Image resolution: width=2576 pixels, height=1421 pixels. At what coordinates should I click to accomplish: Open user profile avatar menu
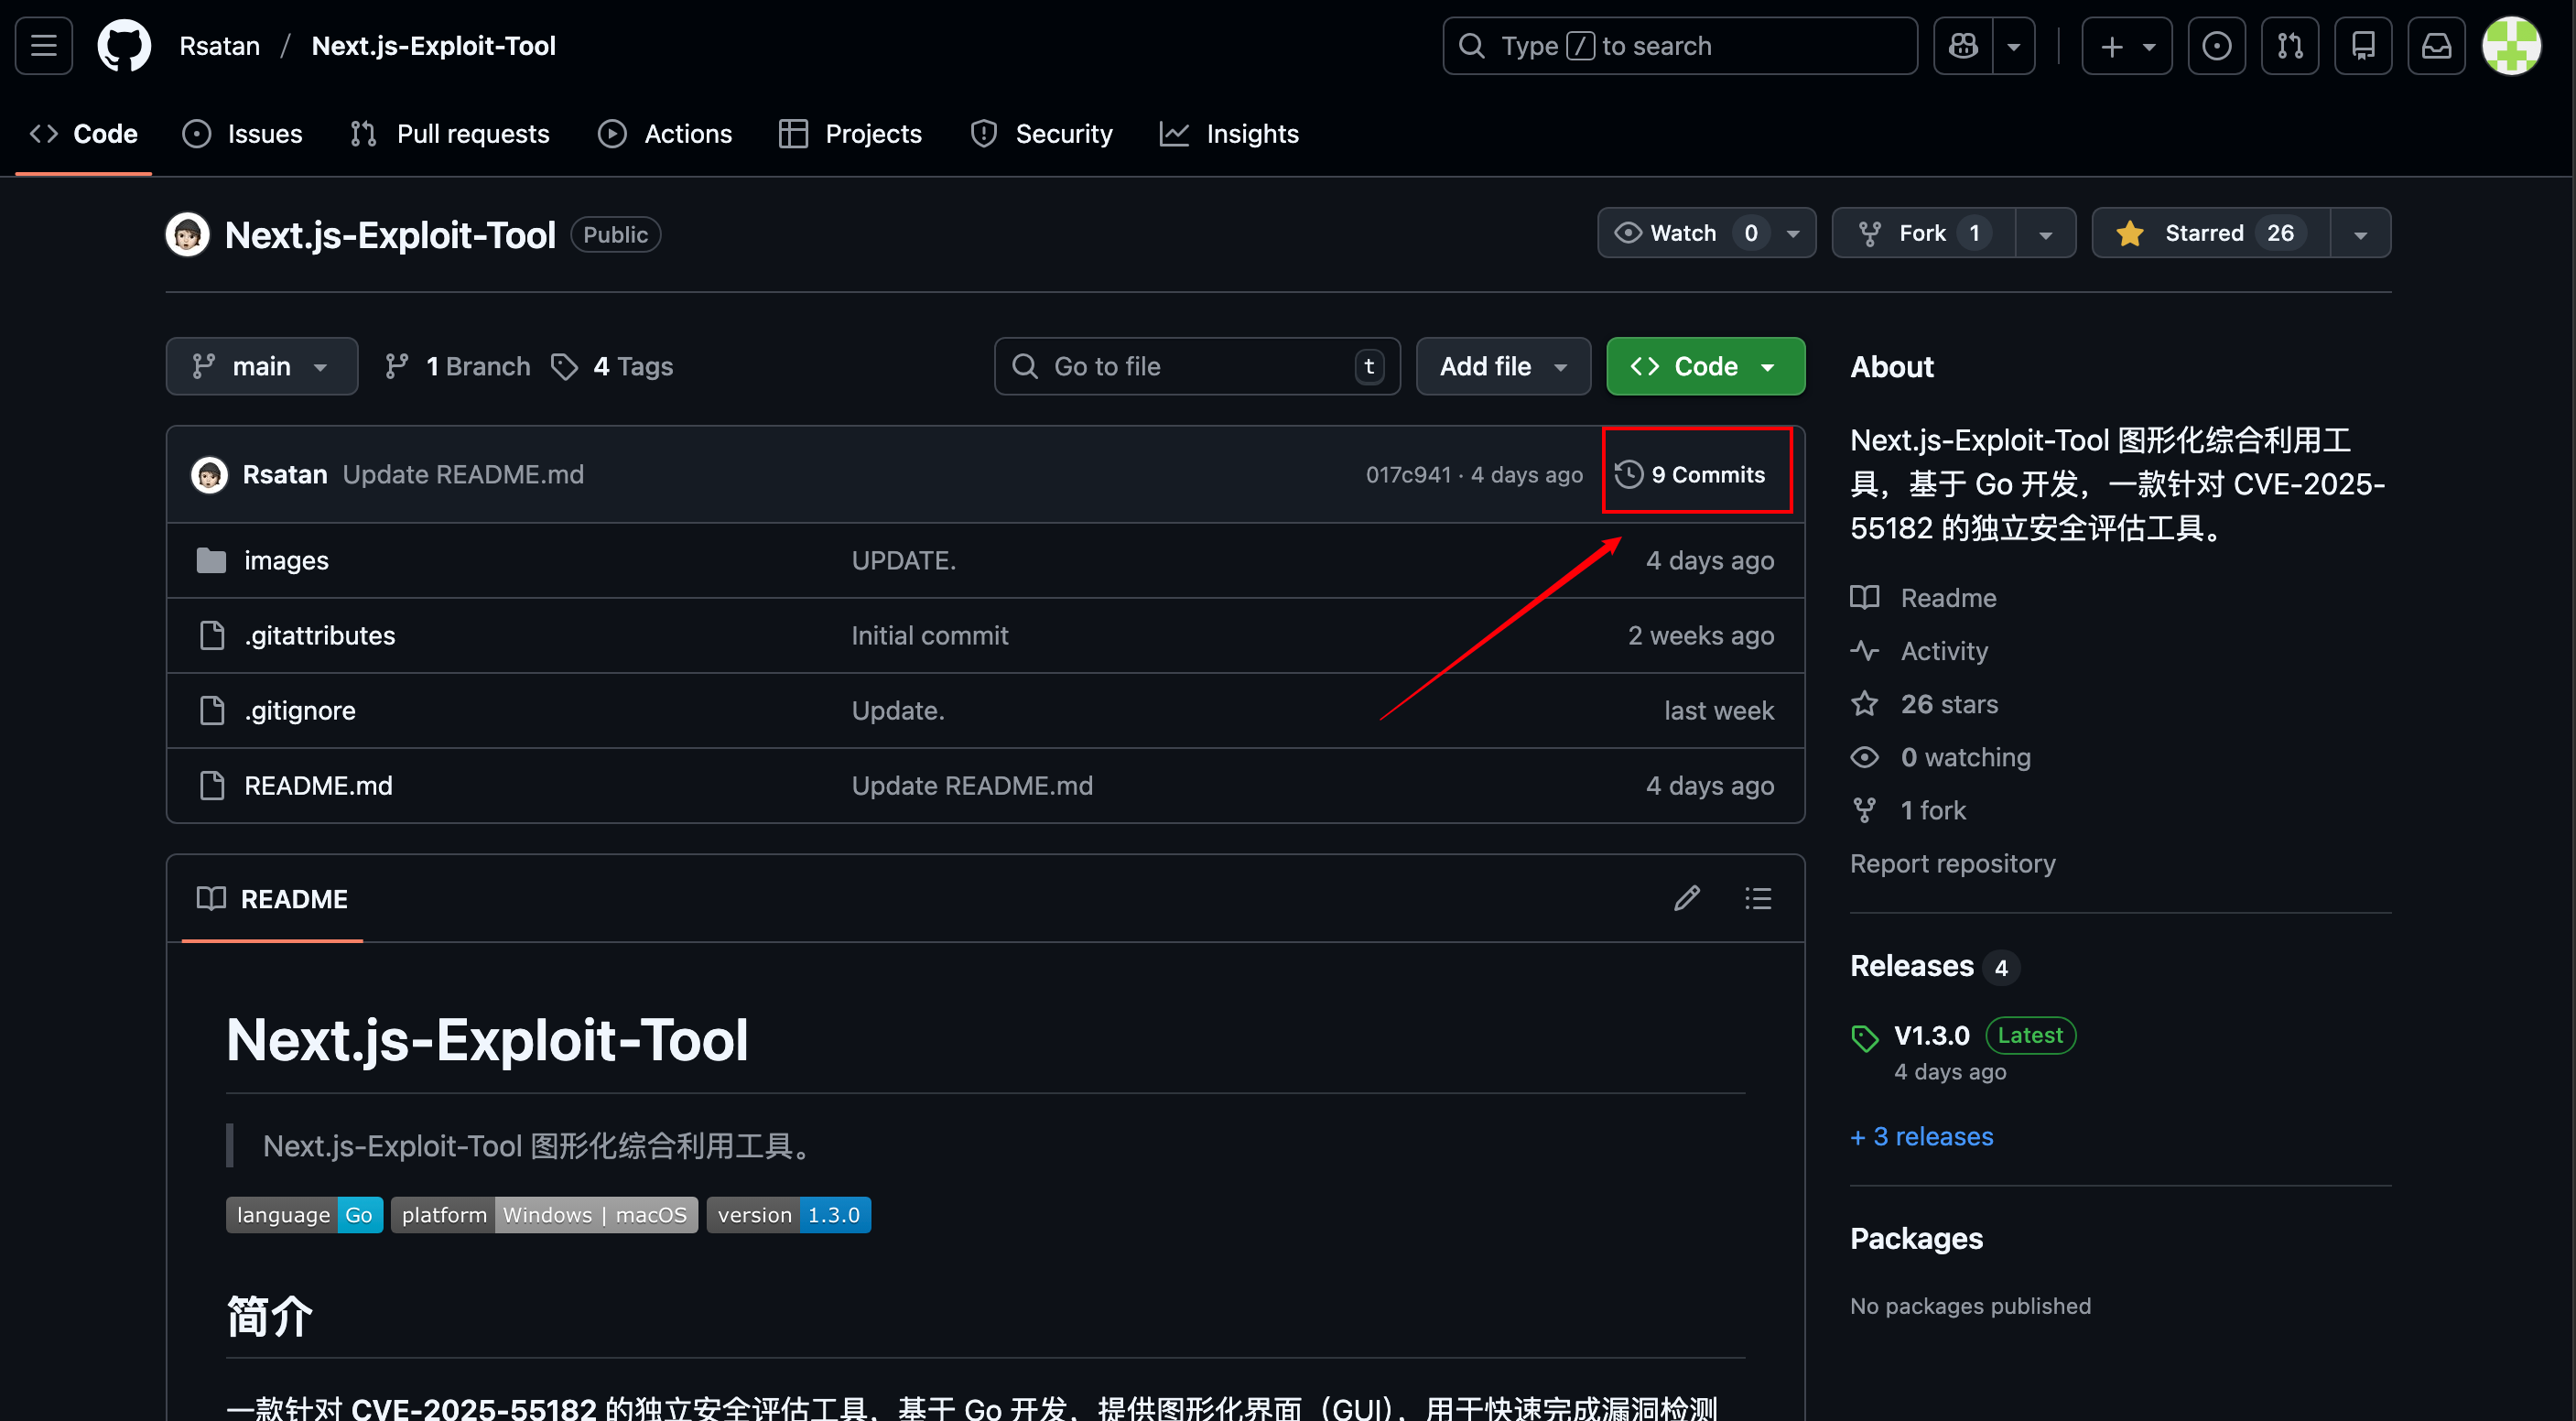click(2511, 46)
